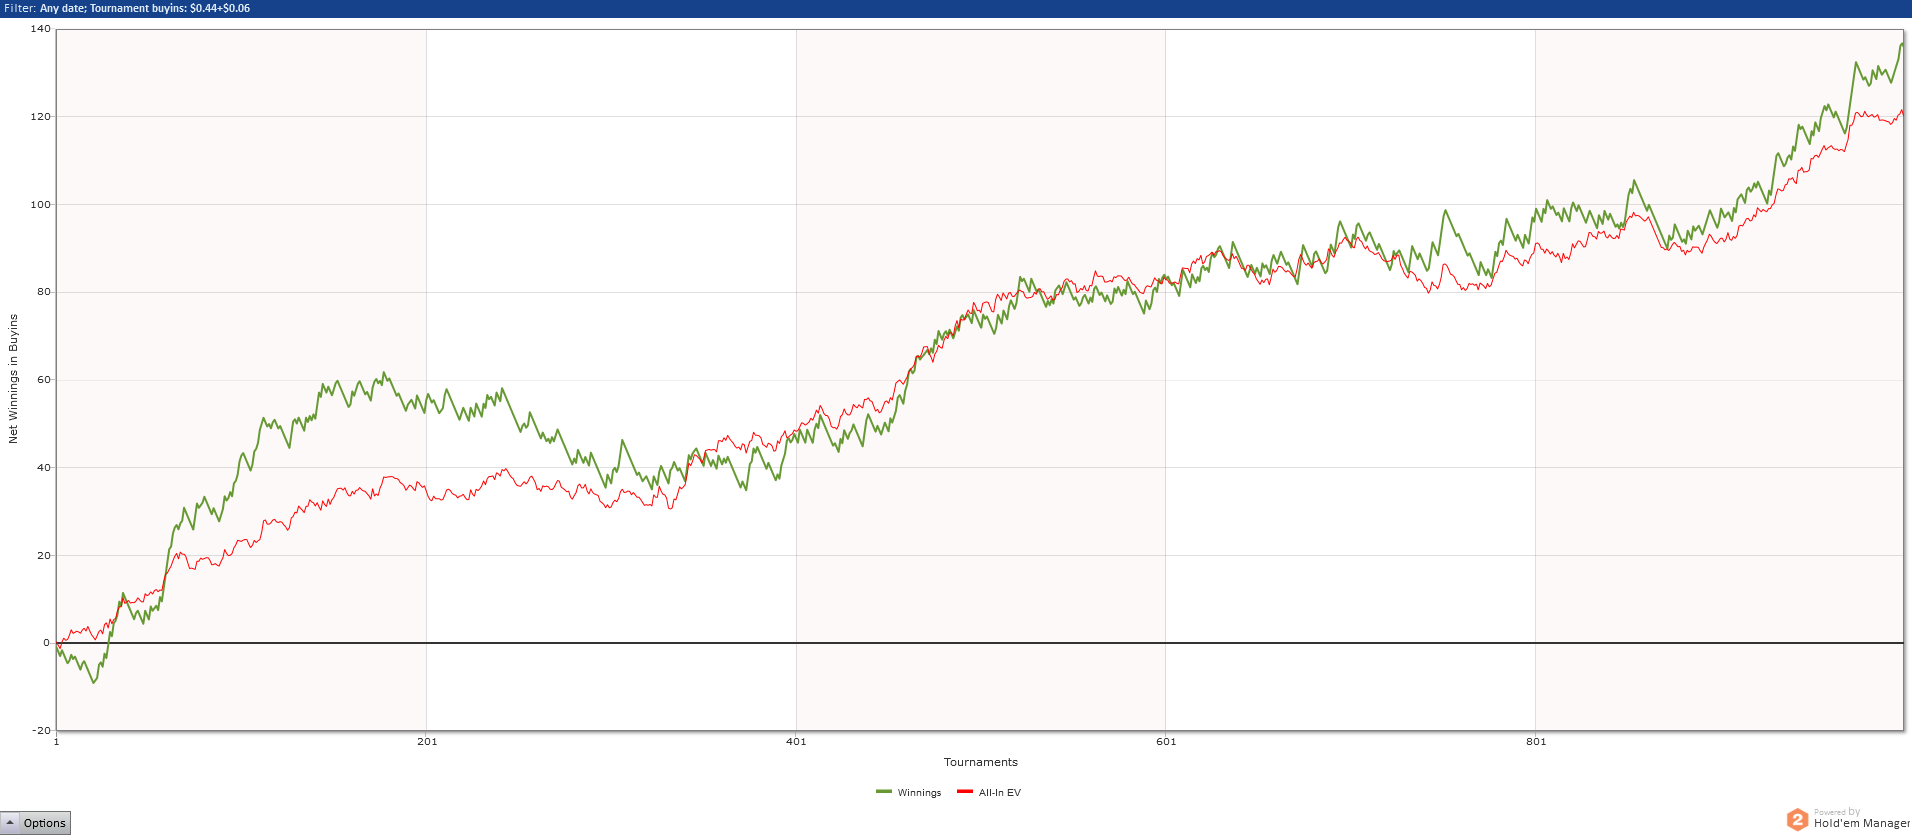This screenshot has height=835, width=1912.
Task: Click the green Winnings legend swatch
Action: (883, 792)
